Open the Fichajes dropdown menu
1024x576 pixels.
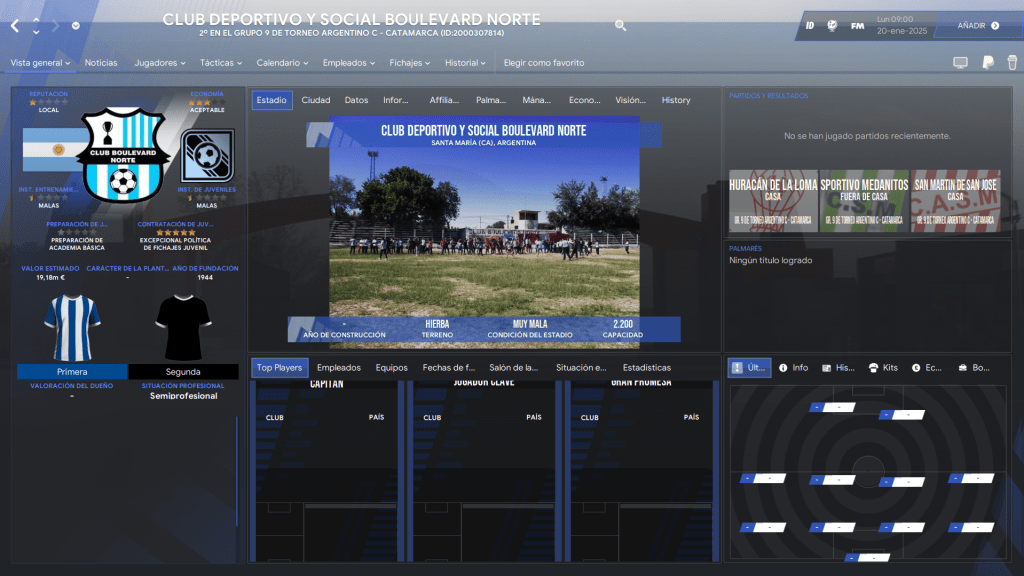pos(410,63)
